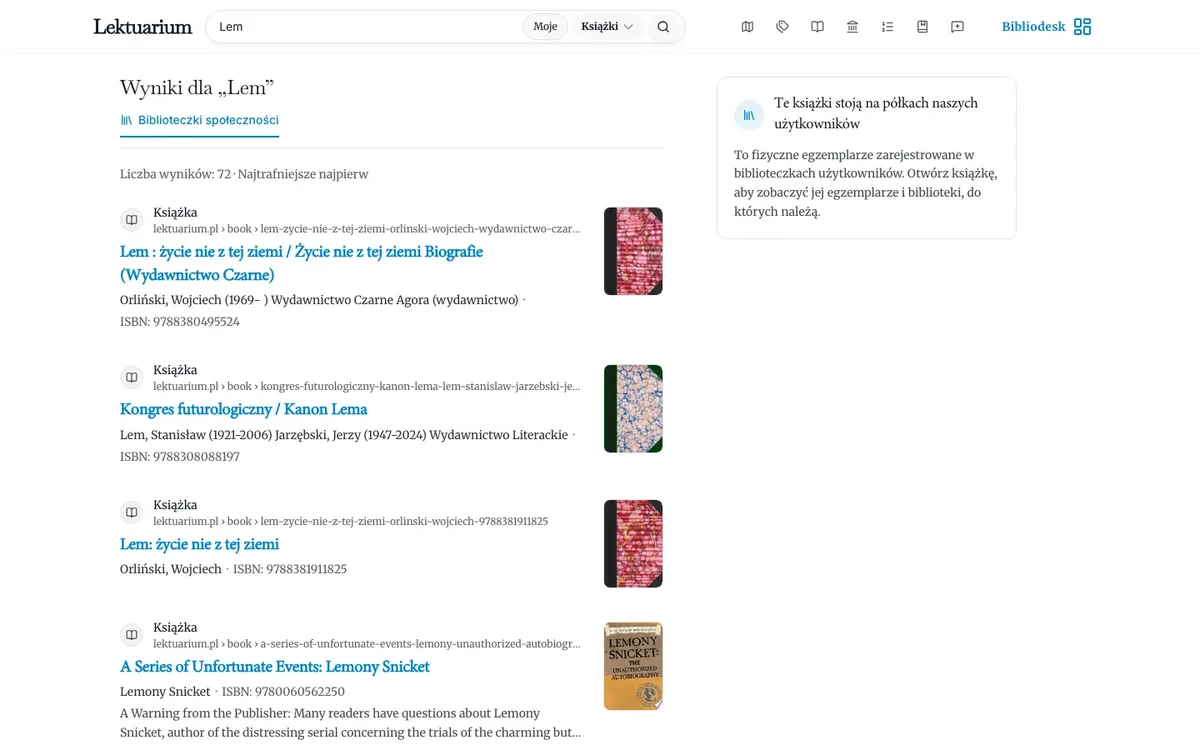Open the short-titled "Lem: życie nie z tej ziemi" result
Image resolution: width=1200 pixels, height=750 pixels.
click(x=199, y=544)
